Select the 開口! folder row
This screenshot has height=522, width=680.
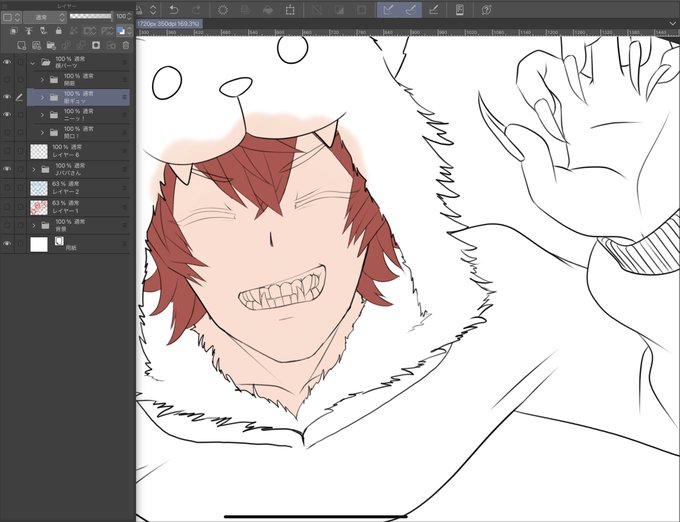coord(78,132)
